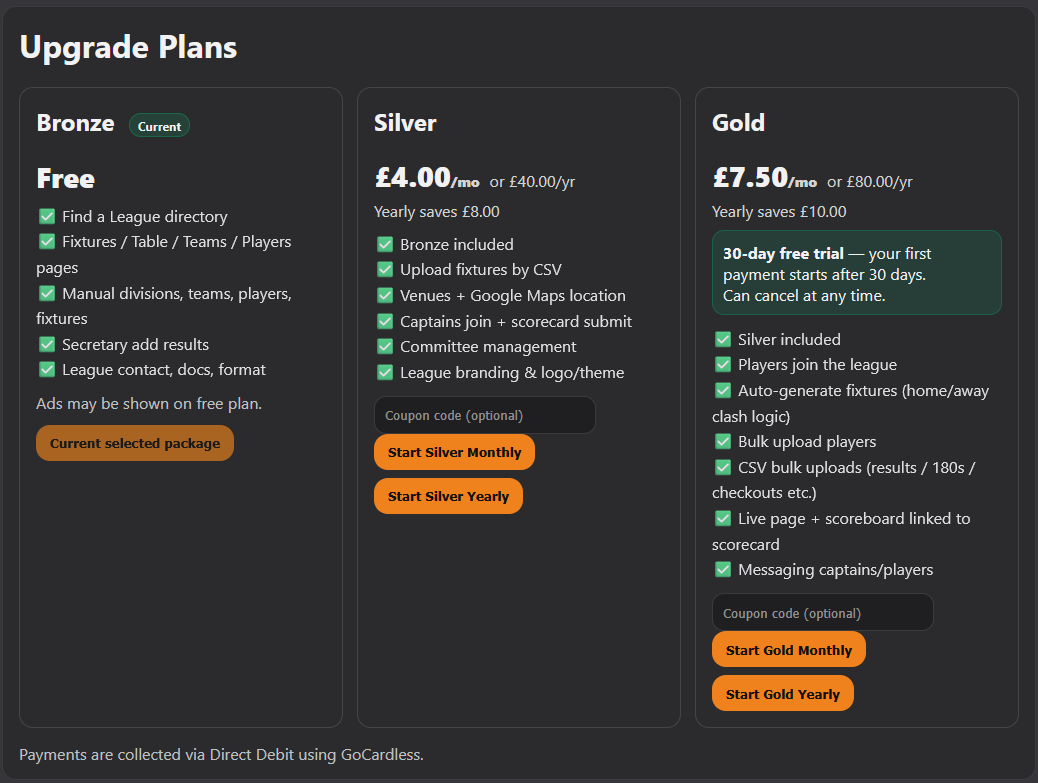Click checkmark beside Venues + Google Maps location

point(385,295)
